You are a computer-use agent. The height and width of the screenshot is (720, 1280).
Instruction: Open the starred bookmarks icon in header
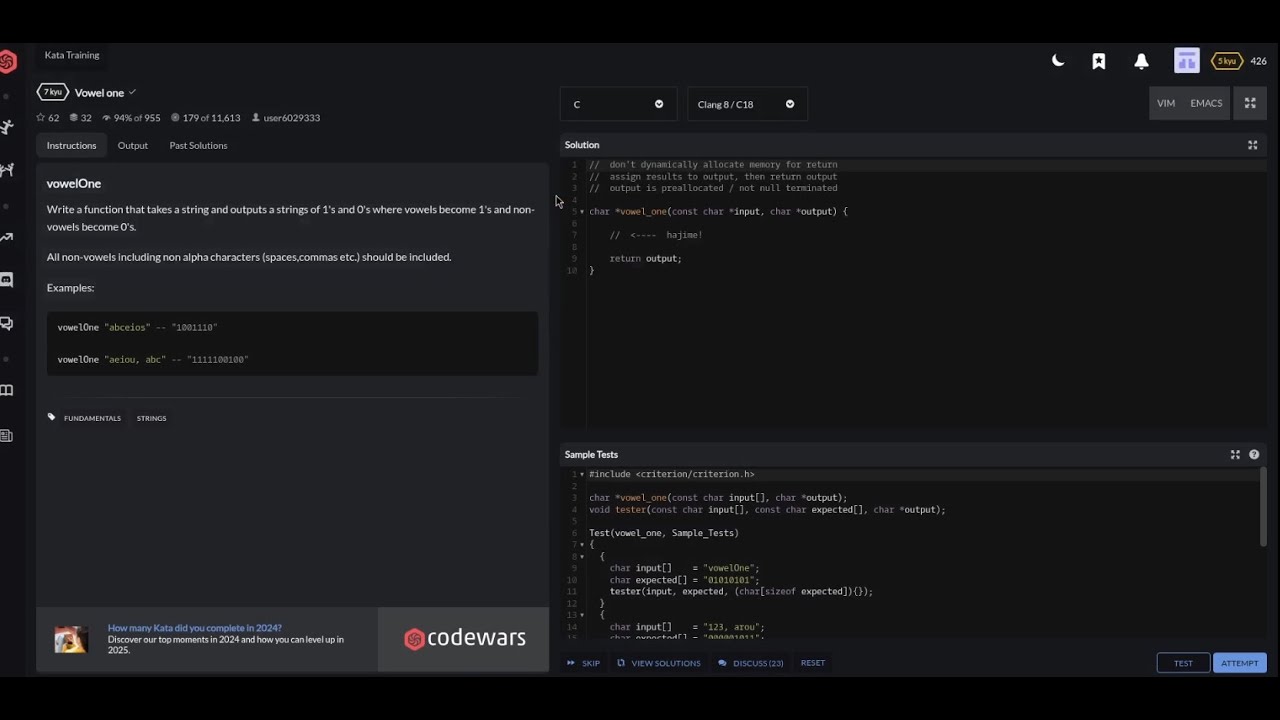pyautogui.click(x=1099, y=61)
